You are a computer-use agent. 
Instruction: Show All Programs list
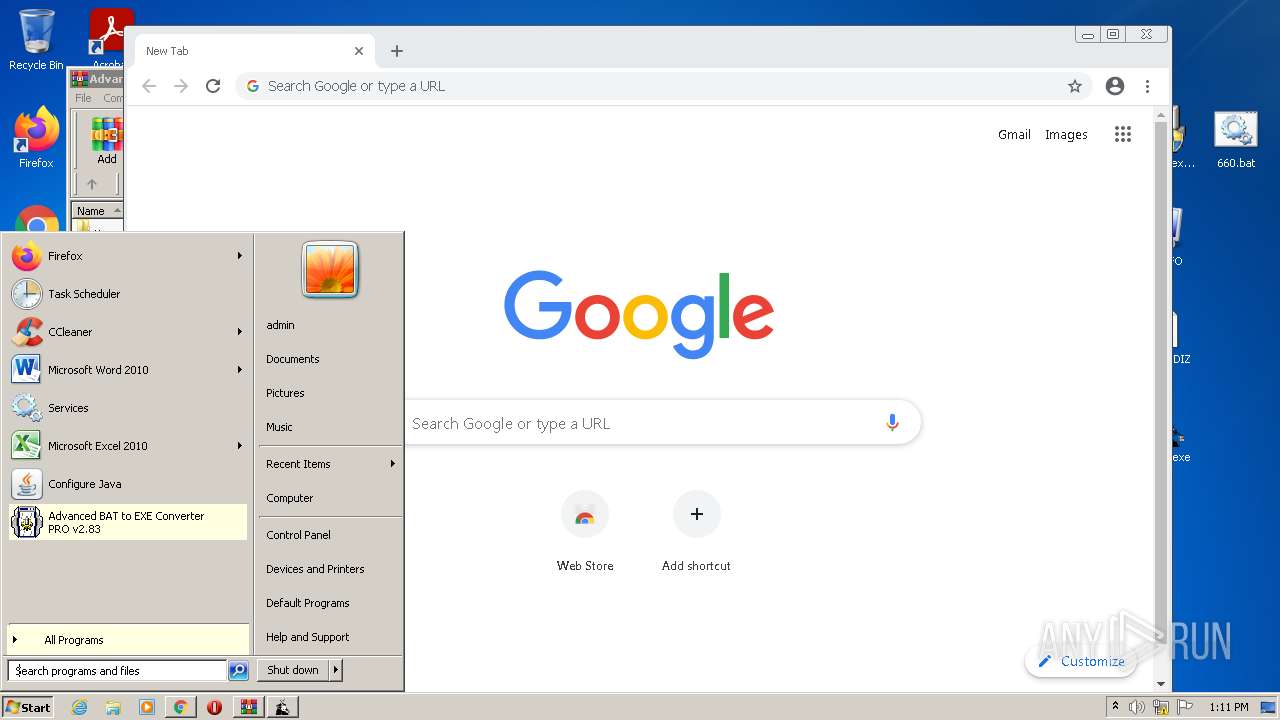pos(128,640)
